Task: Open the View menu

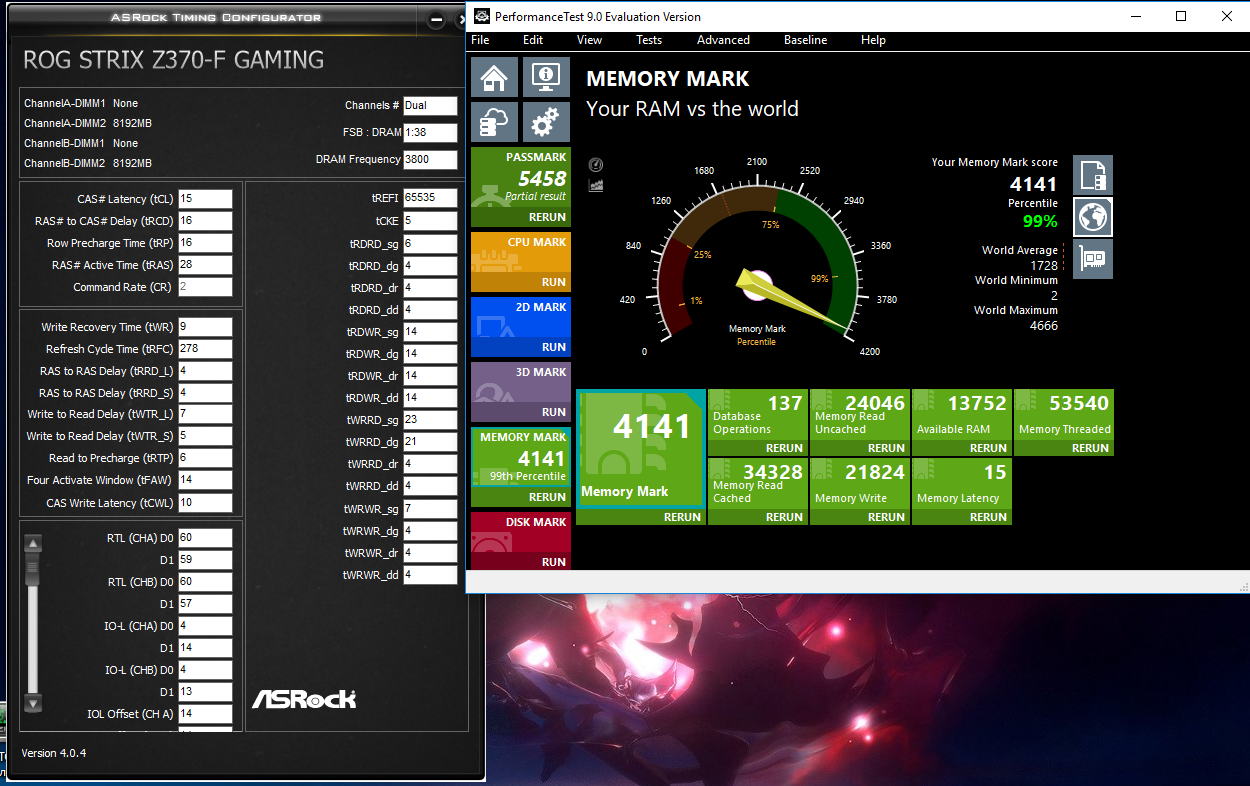Action: [590, 40]
